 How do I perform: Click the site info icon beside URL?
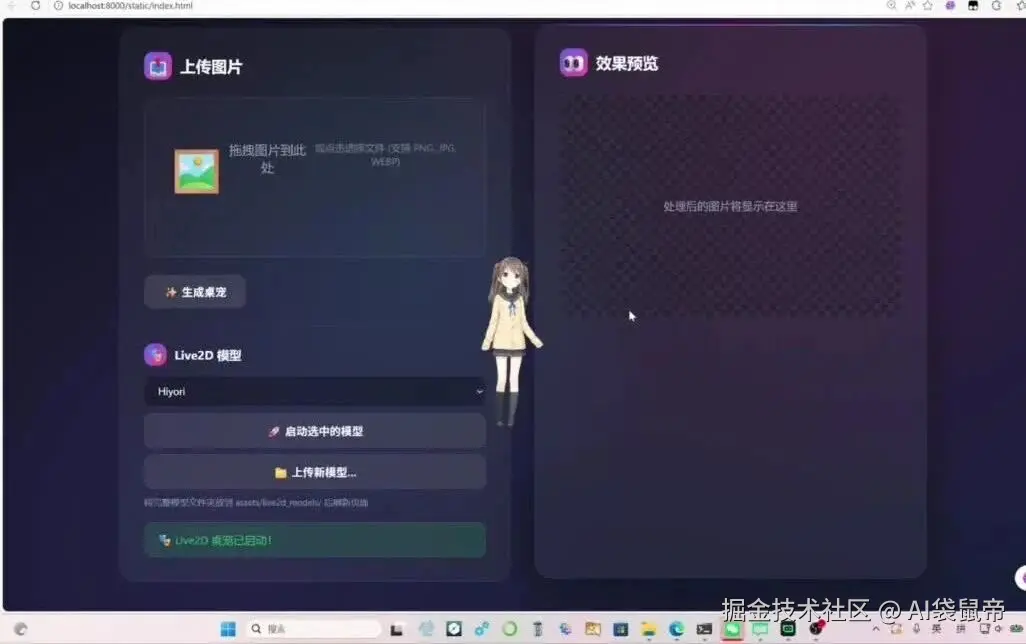(x=58, y=6)
